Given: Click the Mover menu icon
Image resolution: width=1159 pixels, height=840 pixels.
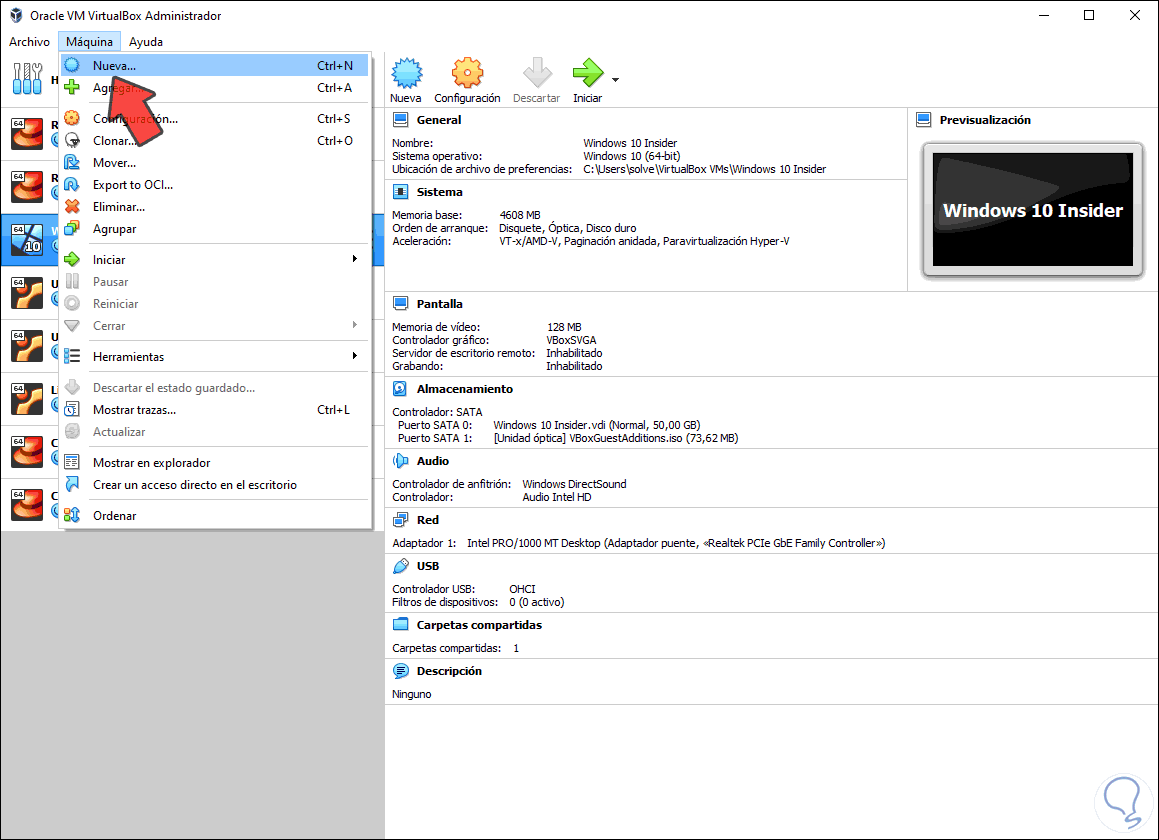Looking at the screenshot, I should [72, 163].
